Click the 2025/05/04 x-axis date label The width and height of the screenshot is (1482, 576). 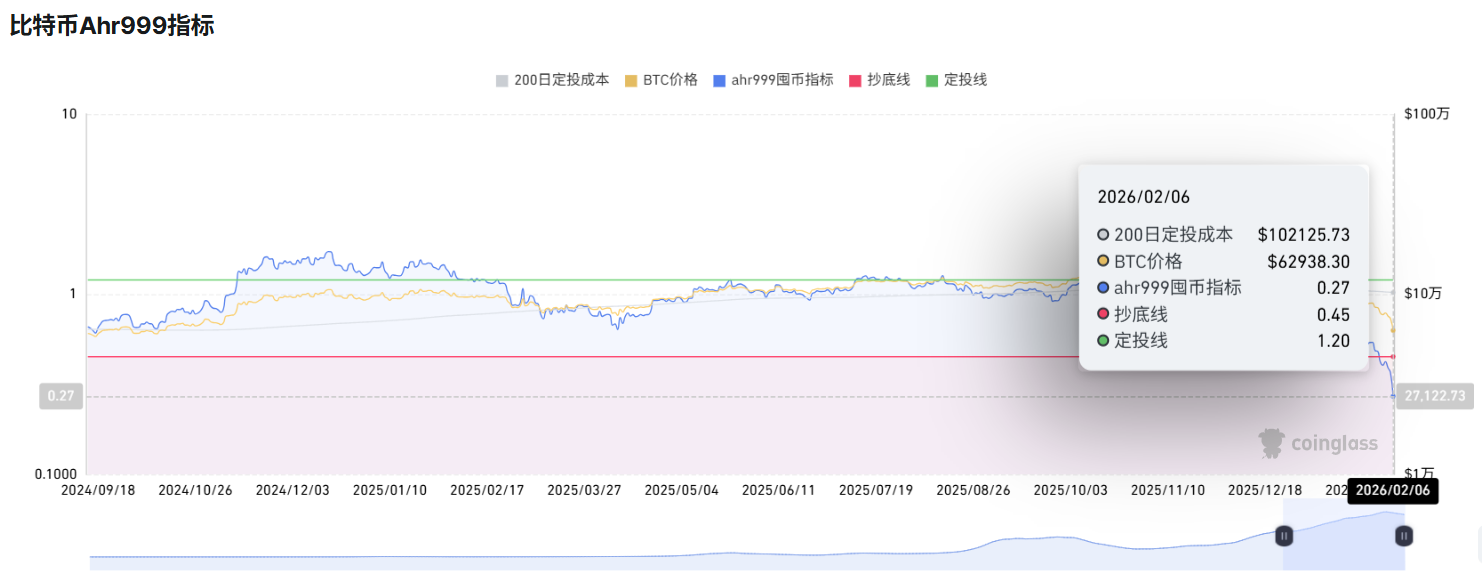click(x=681, y=491)
